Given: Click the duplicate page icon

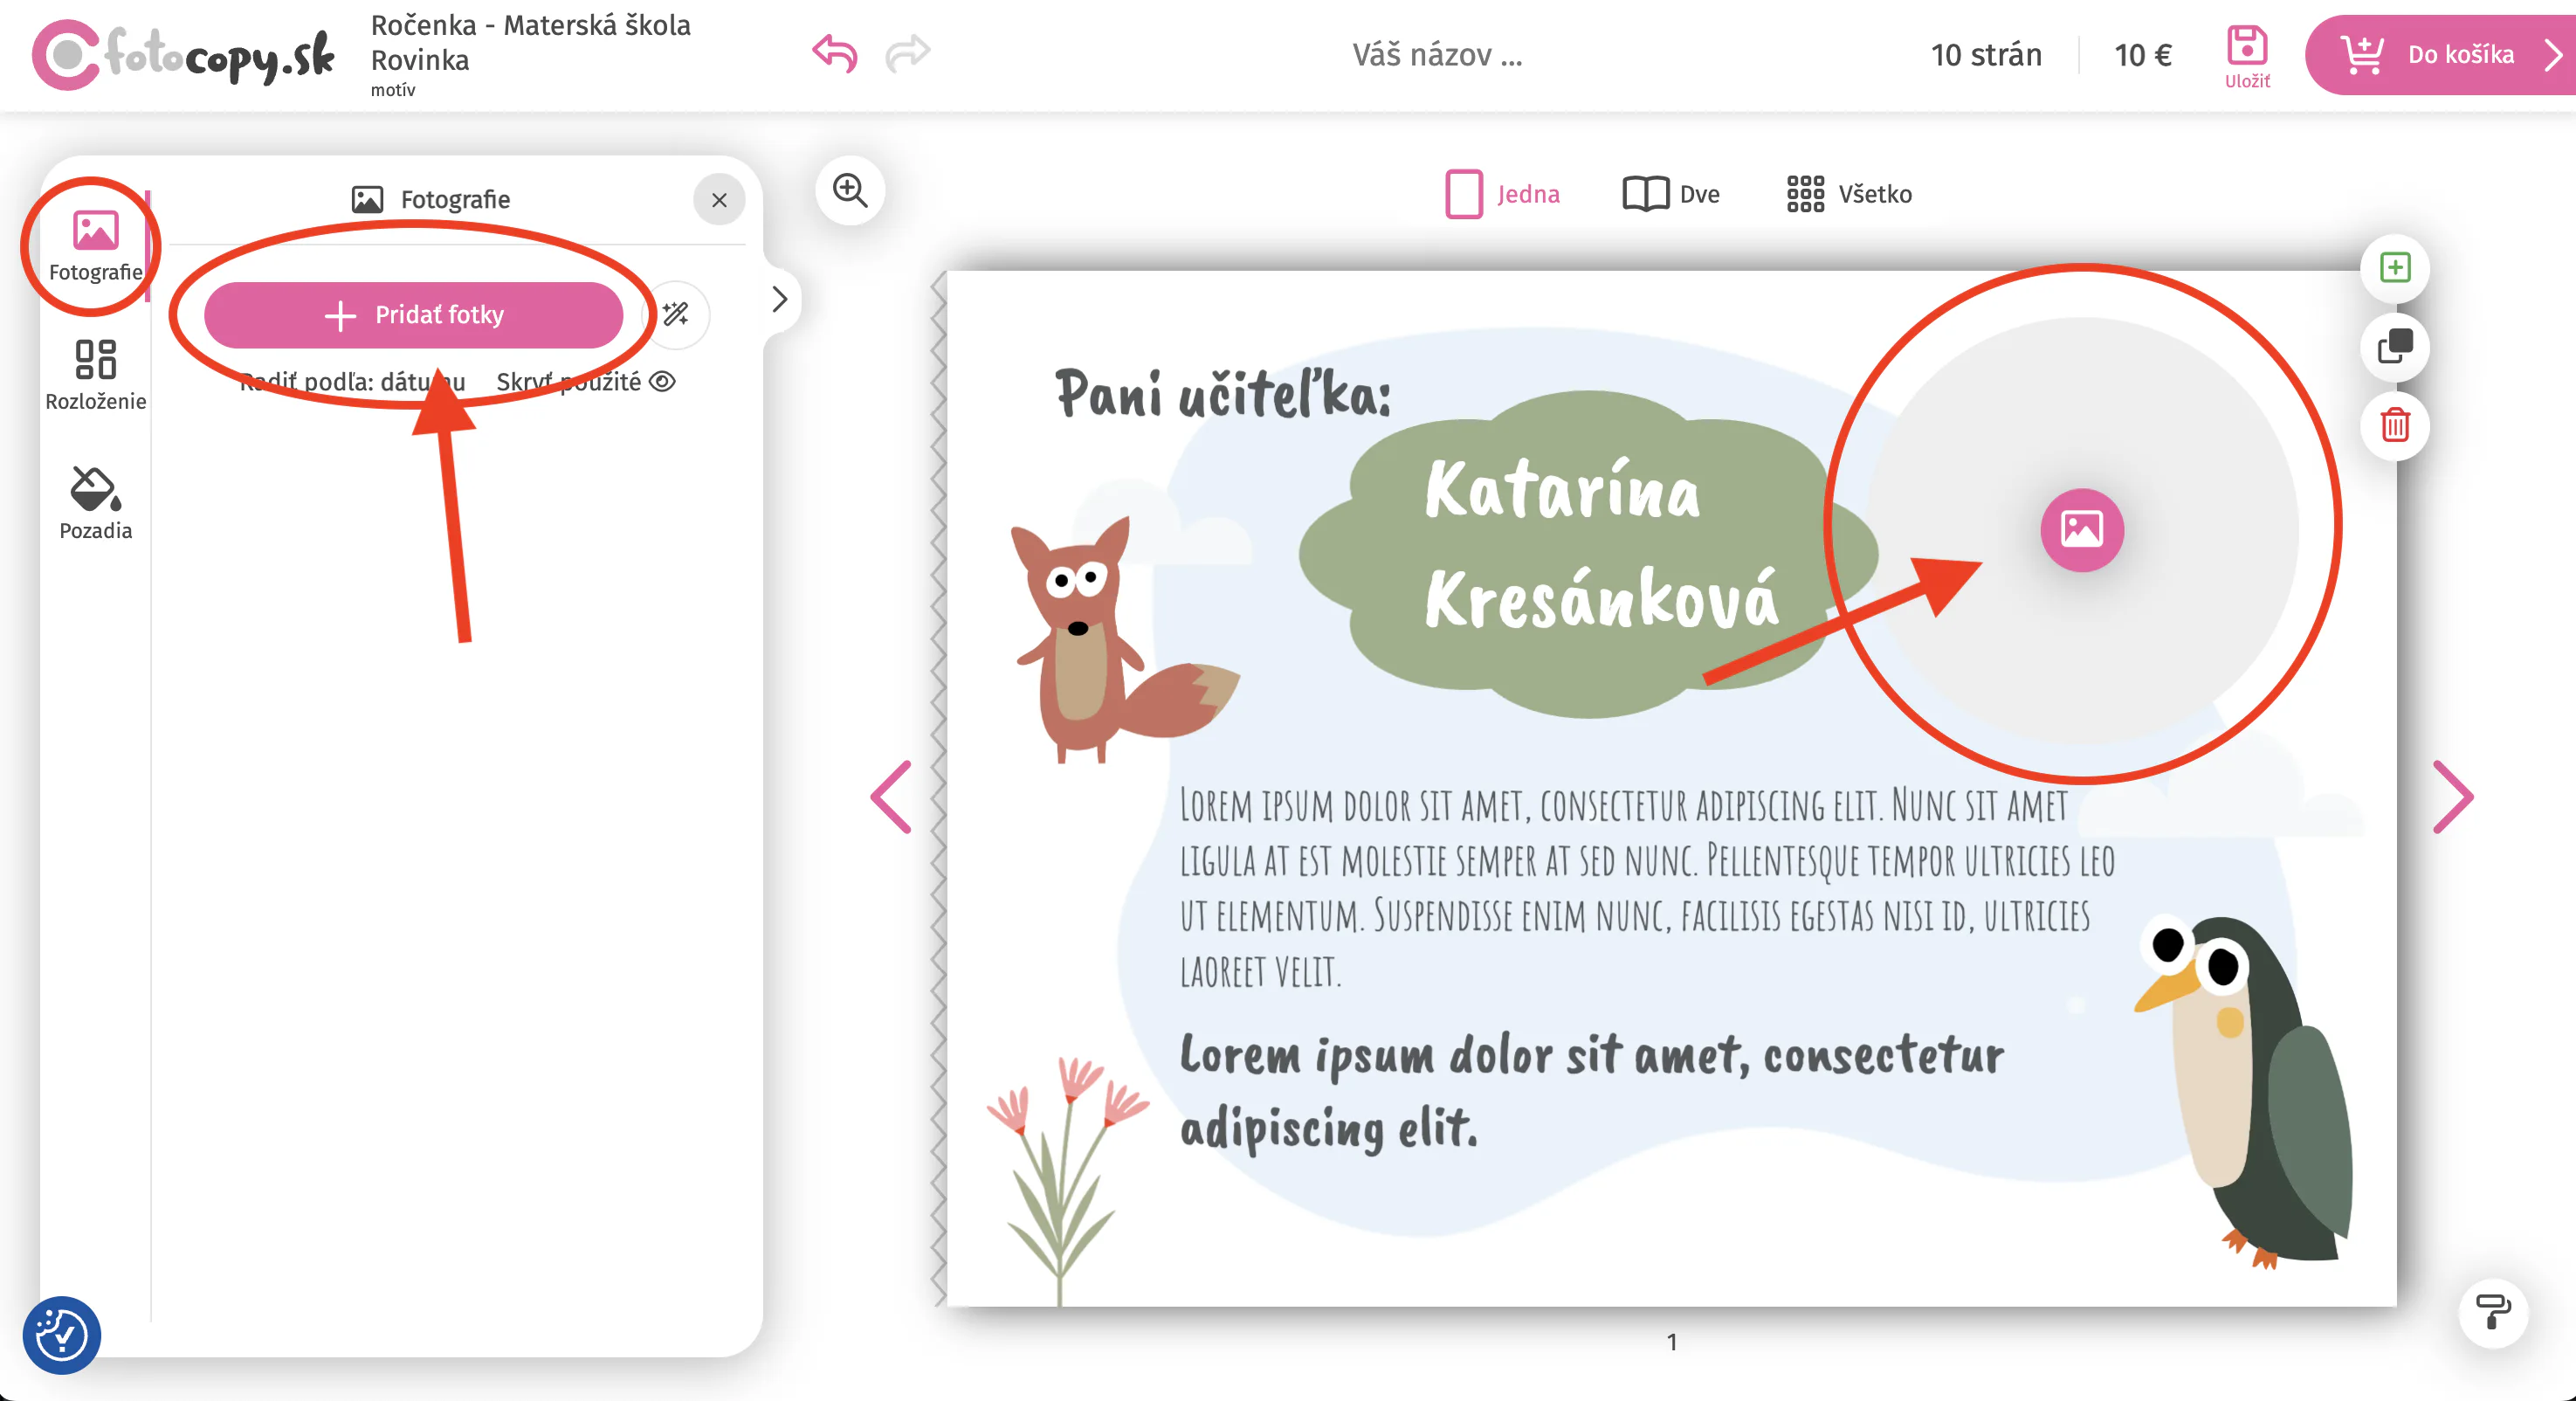Looking at the screenshot, I should coord(2395,347).
